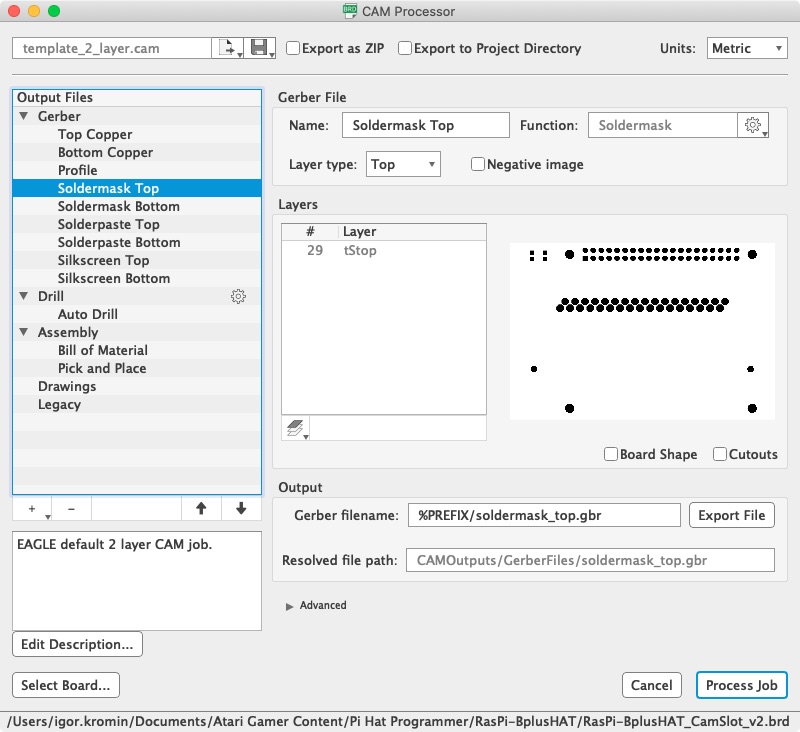The width and height of the screenshot is (800, 732).
Task: Open the Units Metric dropdown
Action: point(747,48)
